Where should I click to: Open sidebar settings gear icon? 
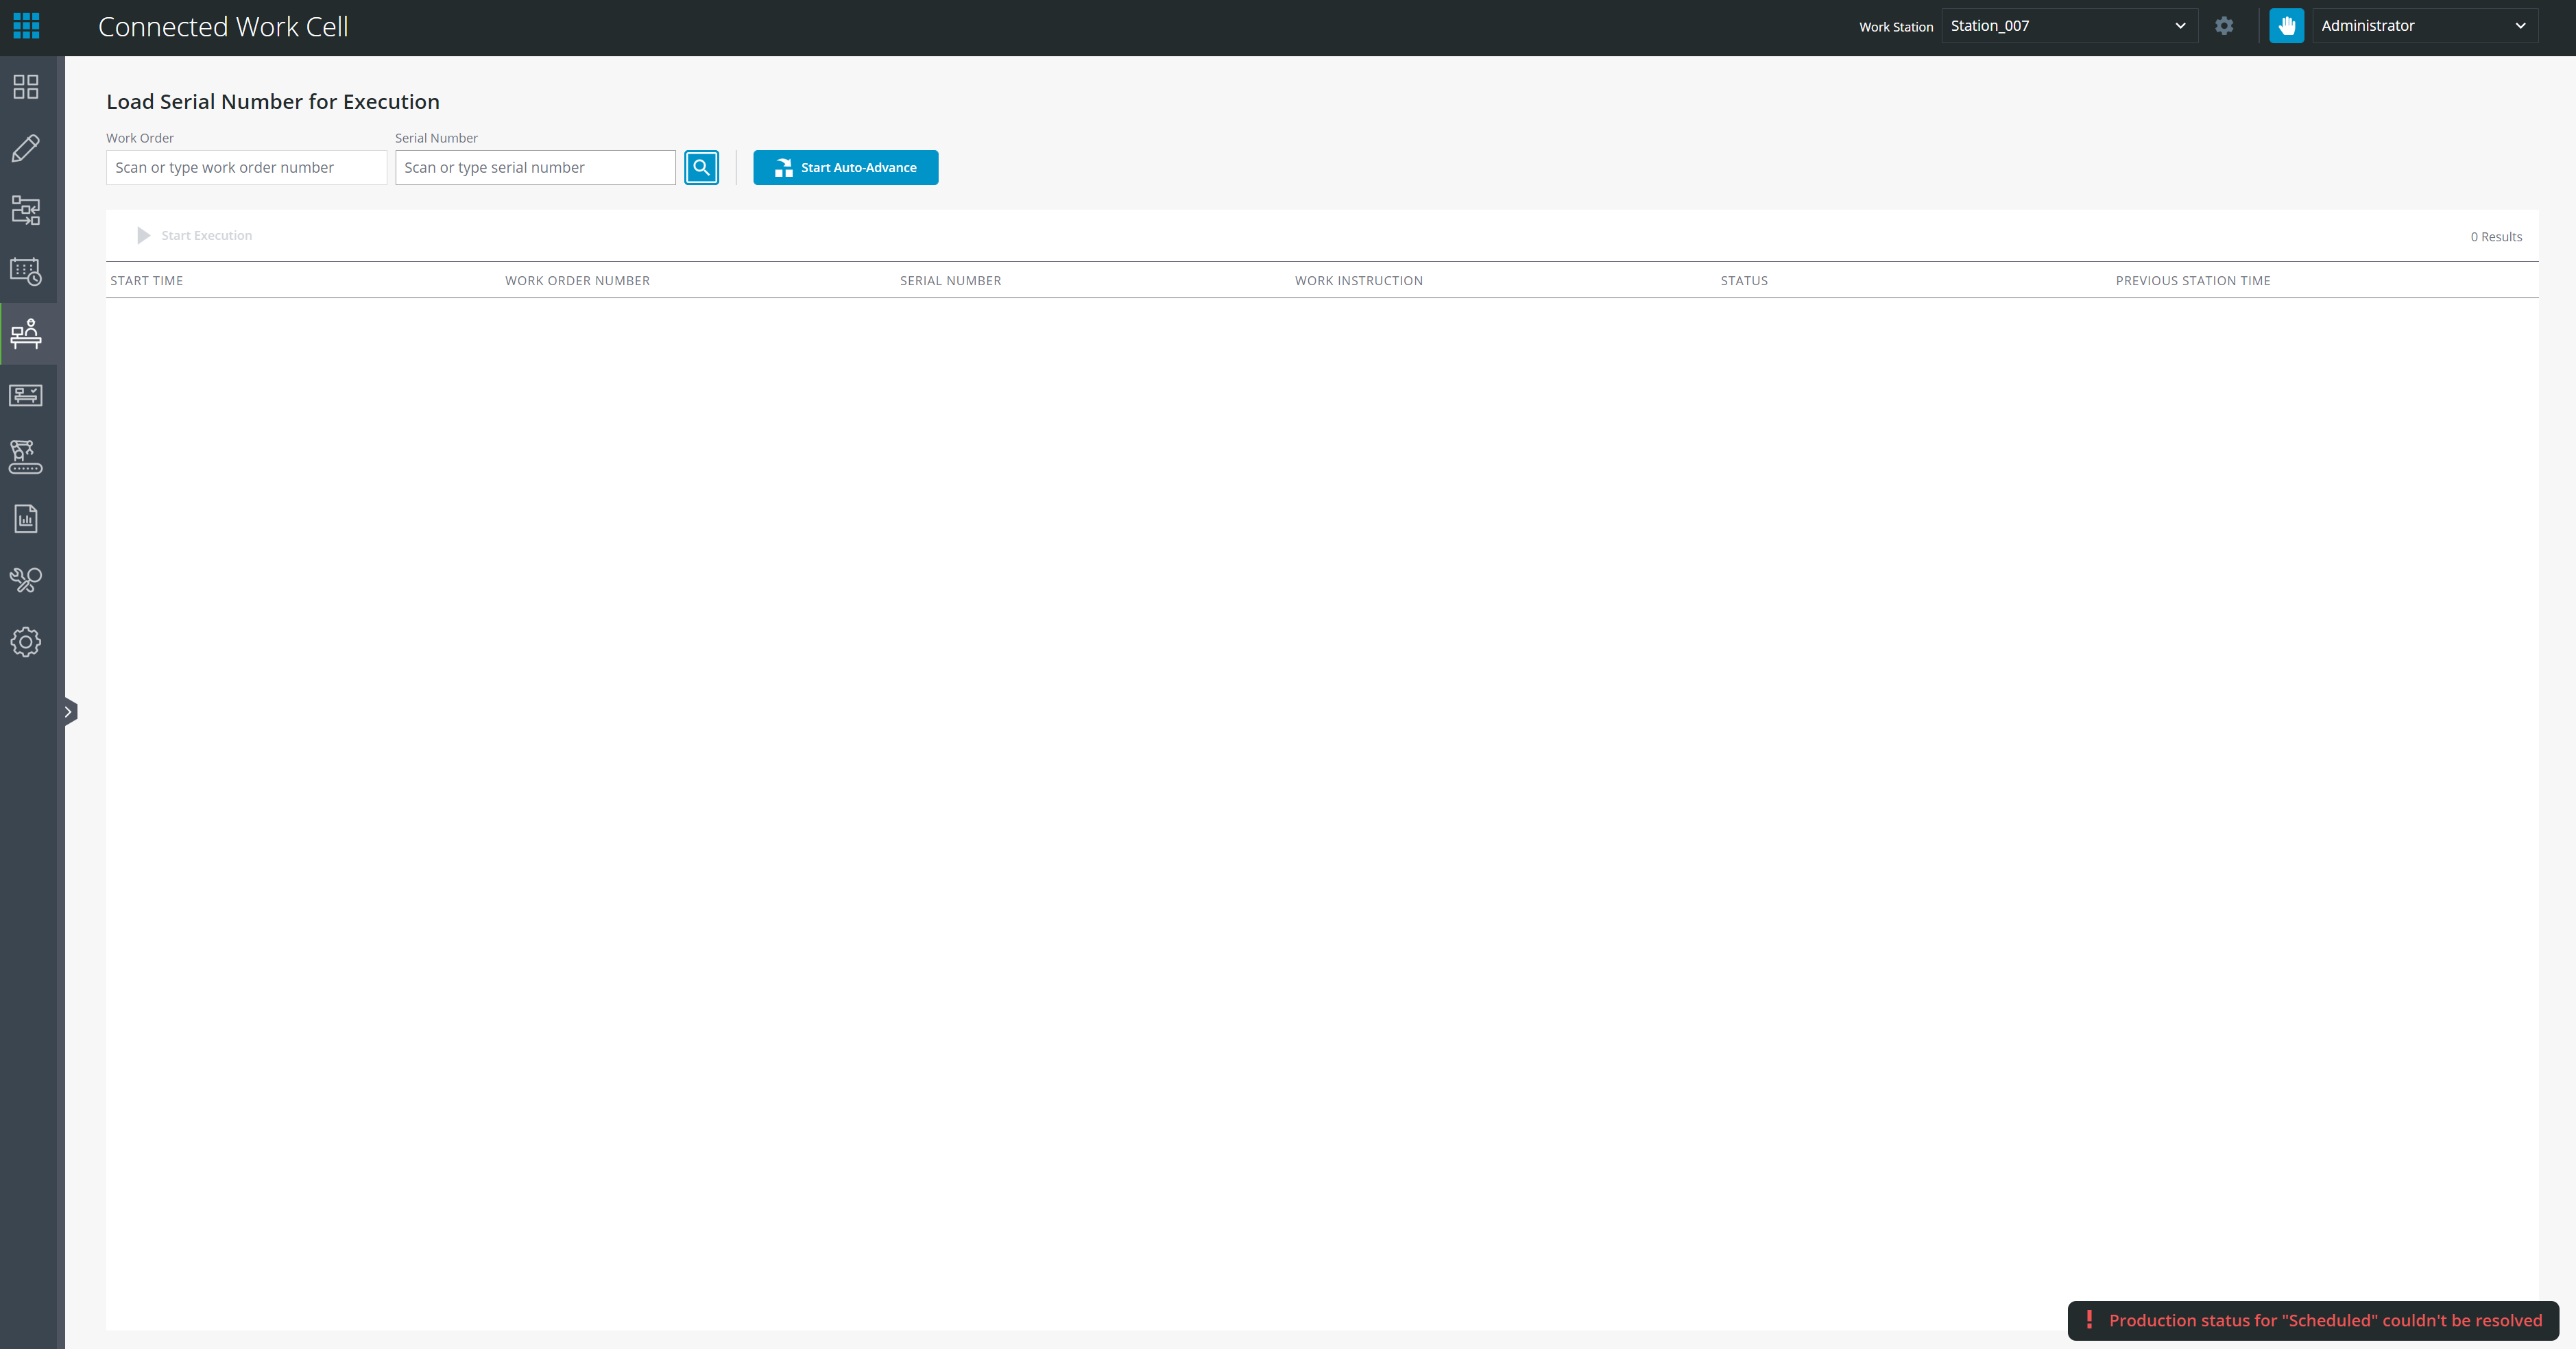pyautogui.click(x=26, y=641)
